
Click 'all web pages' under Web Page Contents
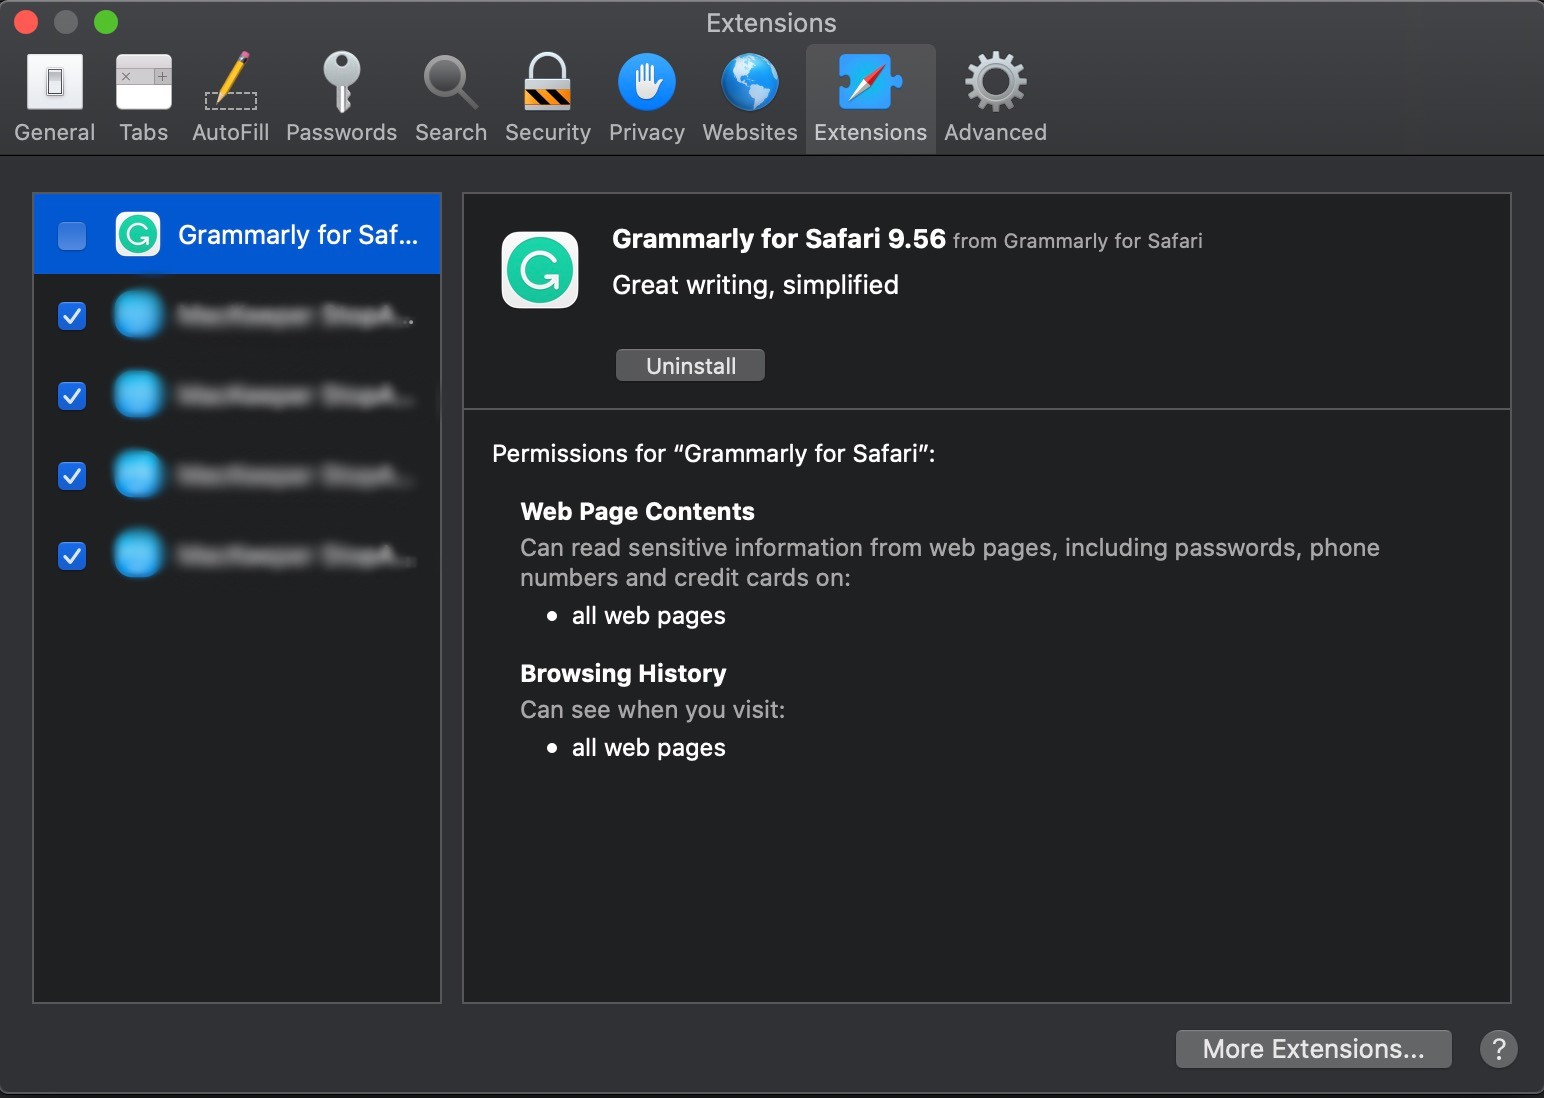pyautogui.click(x=649, y=616)
